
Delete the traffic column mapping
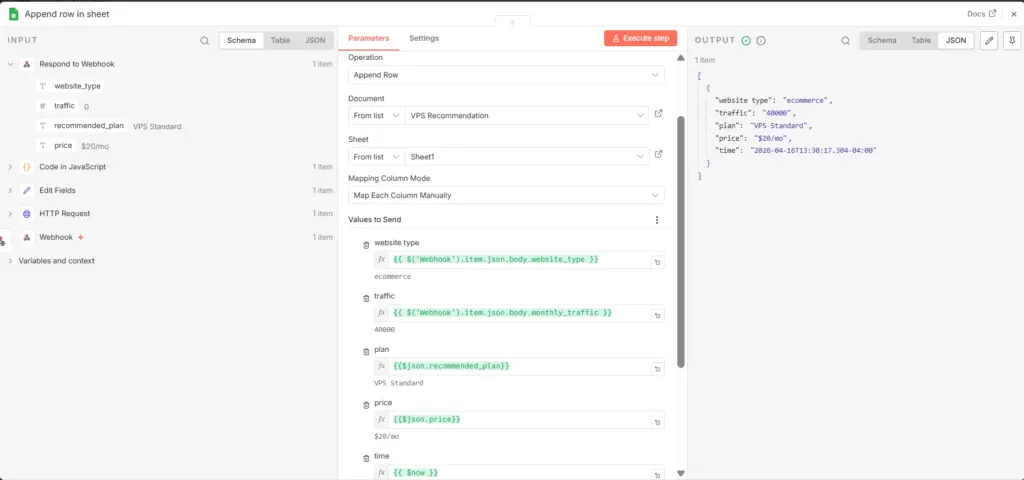[x=366, y=298]
